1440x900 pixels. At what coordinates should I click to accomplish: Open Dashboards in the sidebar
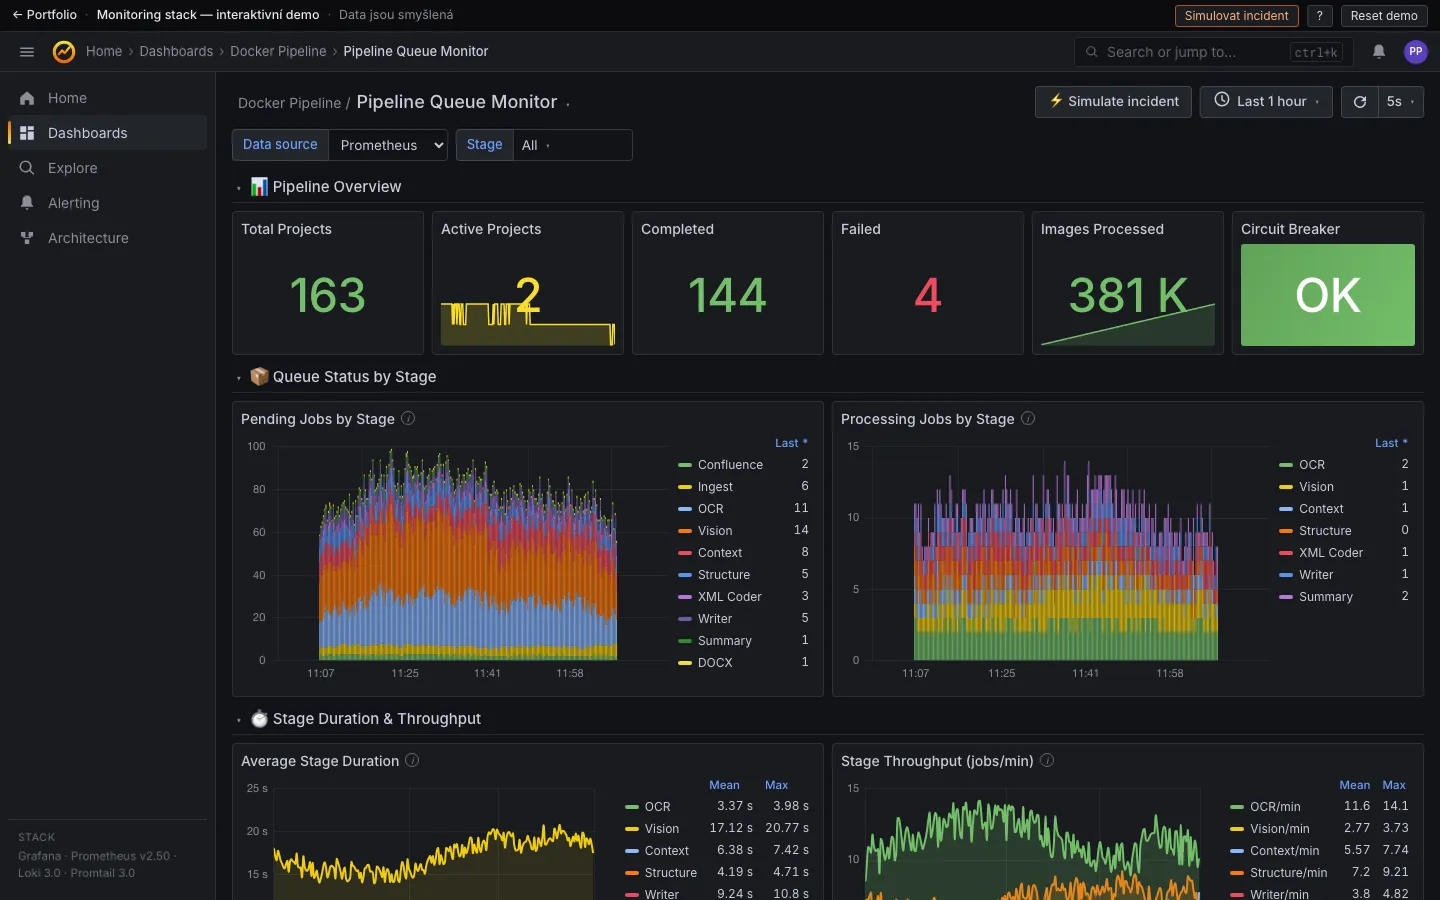coord(107,133)
